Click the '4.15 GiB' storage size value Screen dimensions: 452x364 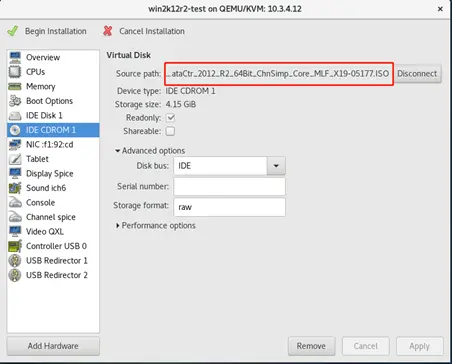coord(181,104)
